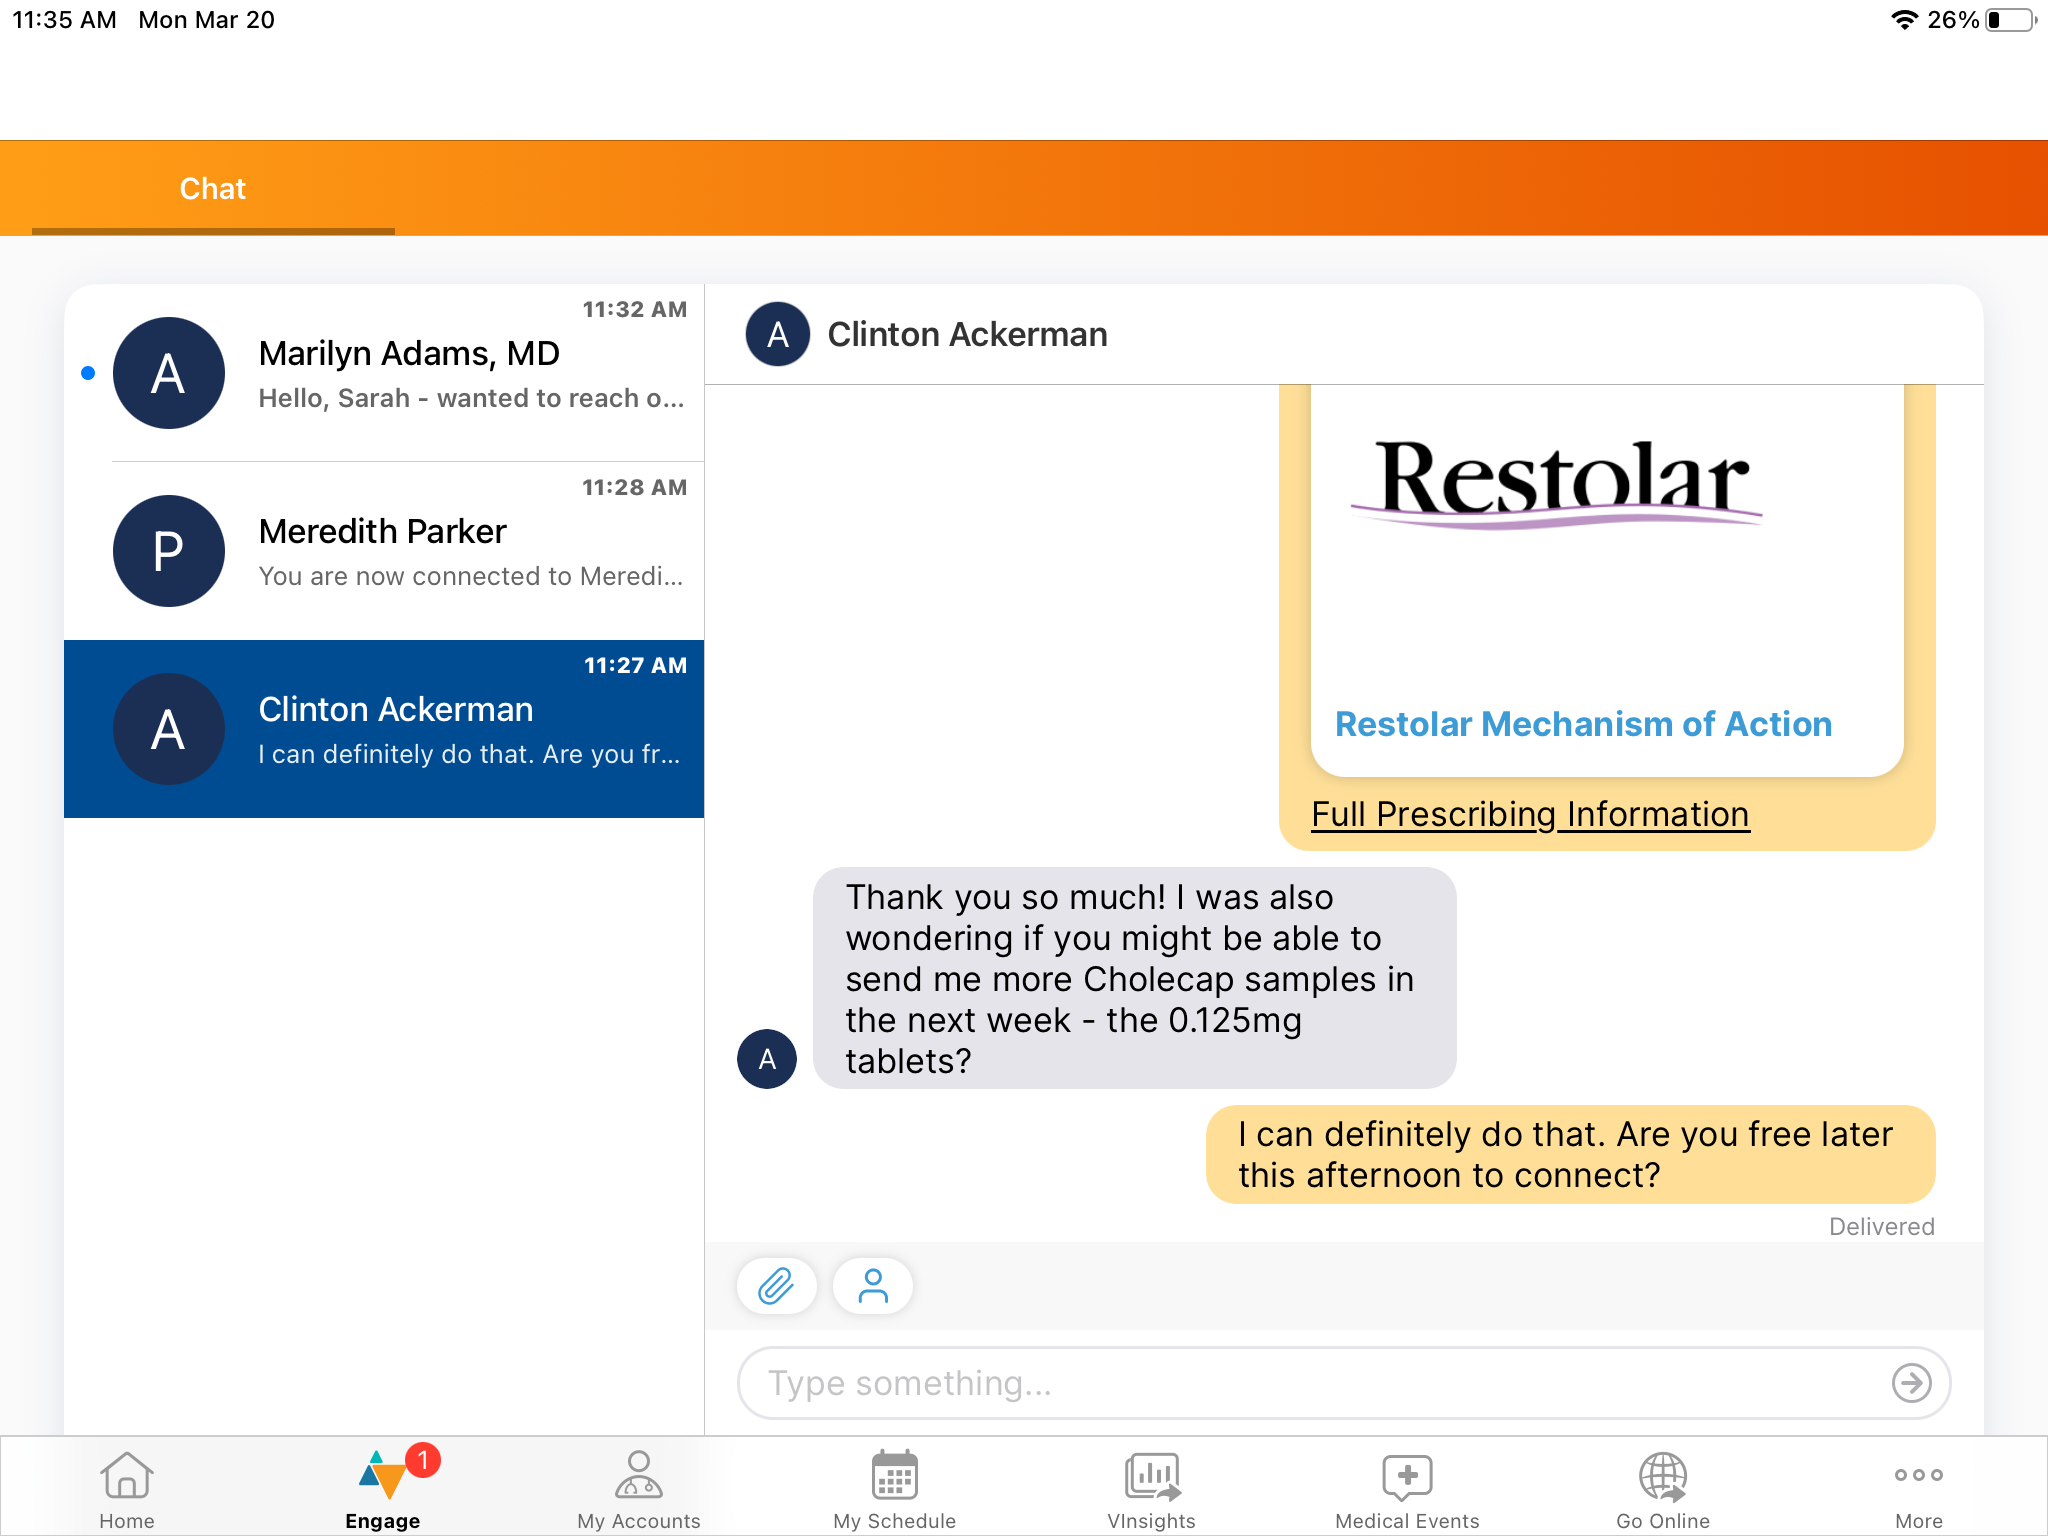2048x1536 pixels.
Task: Tap the Restolar logo thumbnail
Action: [1558, 485]
